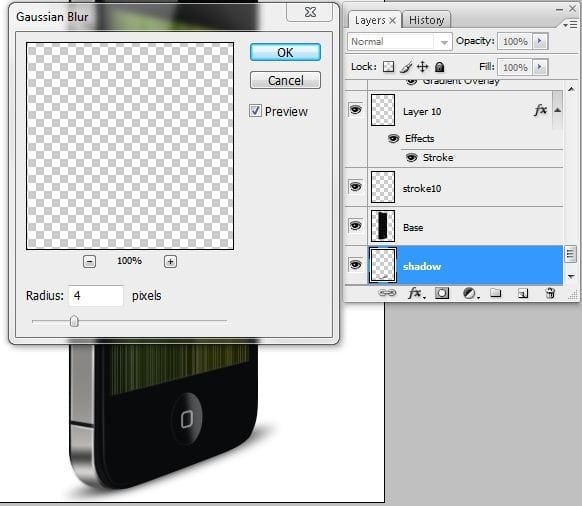Viewport: 582px width, 506px height.
Task: Hide the stroke10 layer
Action: coord(355,186)
